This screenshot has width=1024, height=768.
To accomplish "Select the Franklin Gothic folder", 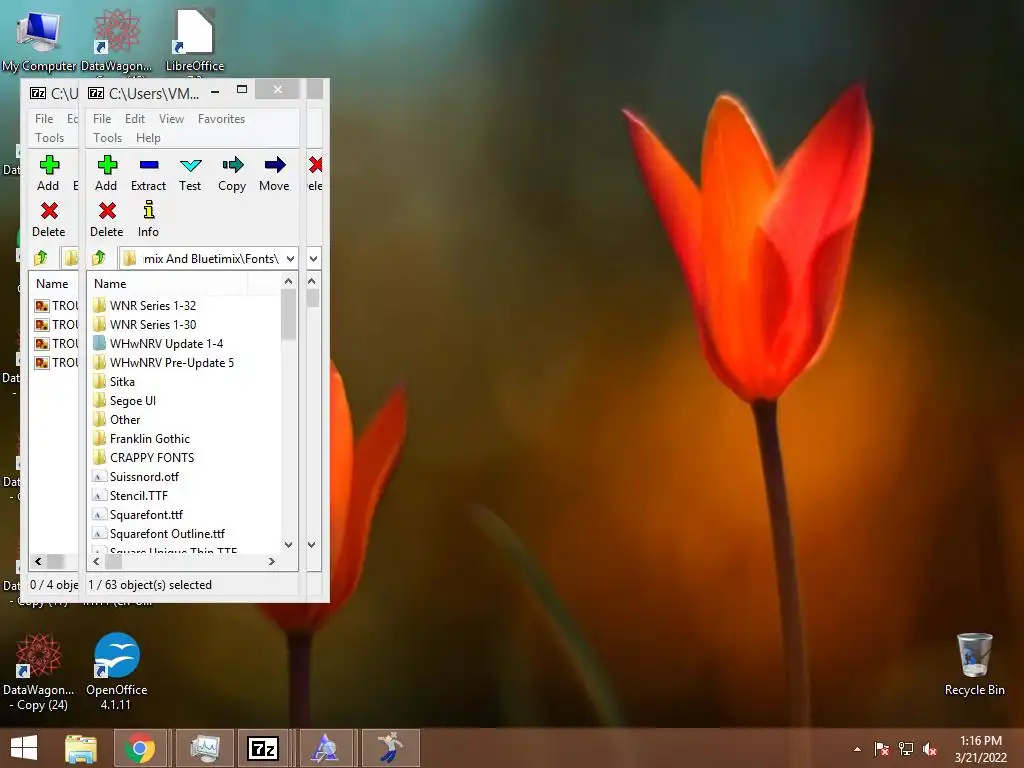I will [150, 438].
